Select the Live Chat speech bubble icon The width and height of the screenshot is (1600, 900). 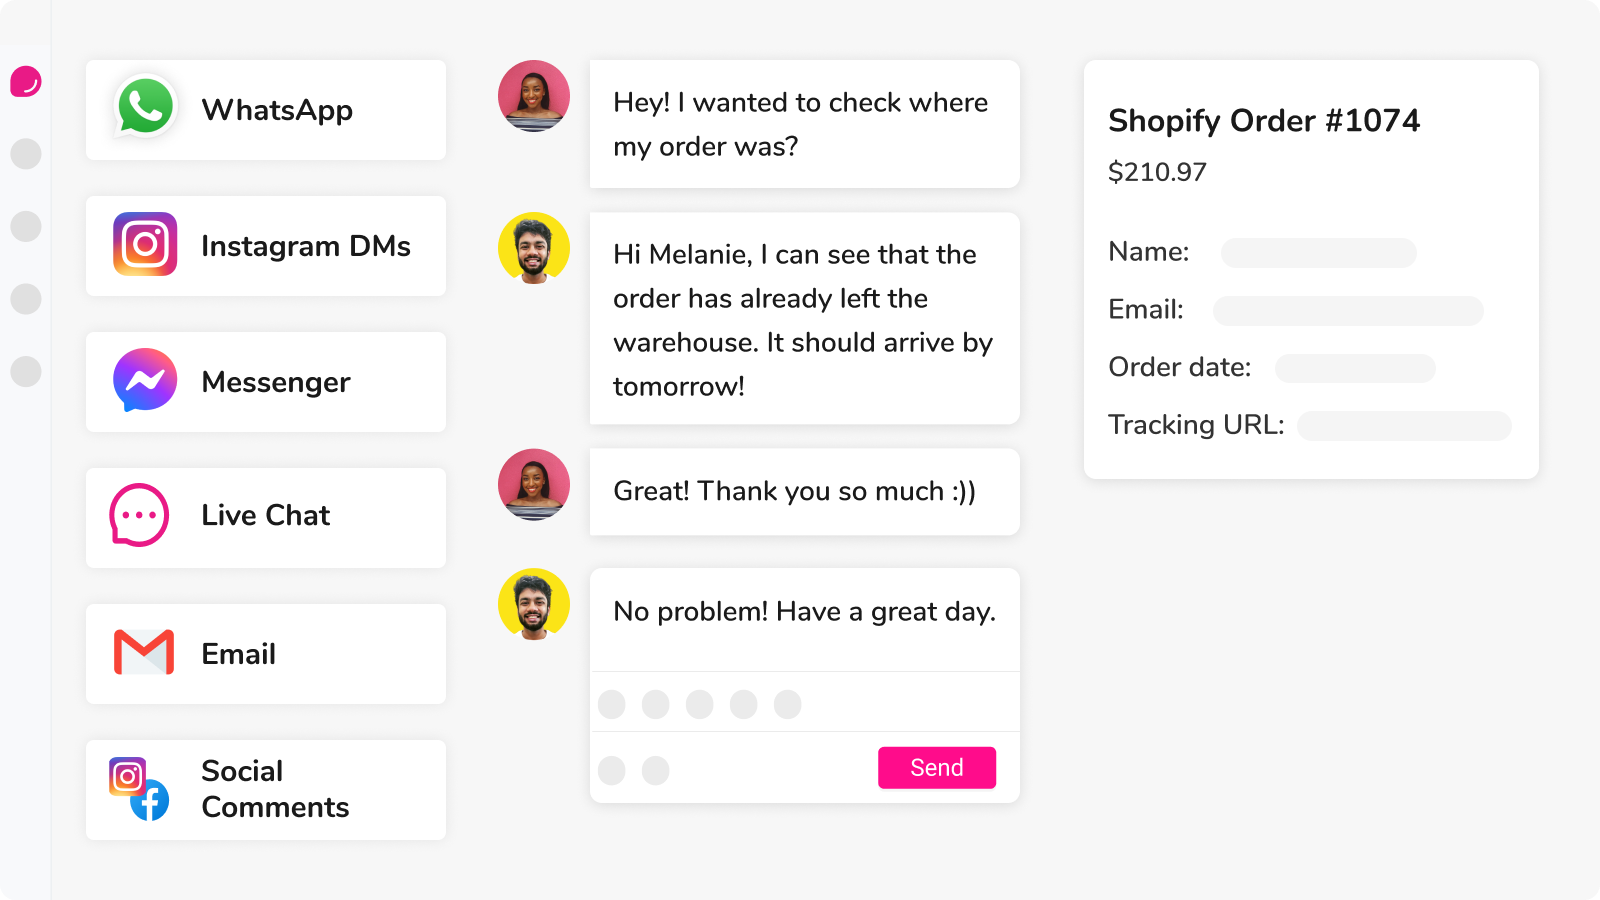point(139,515)
